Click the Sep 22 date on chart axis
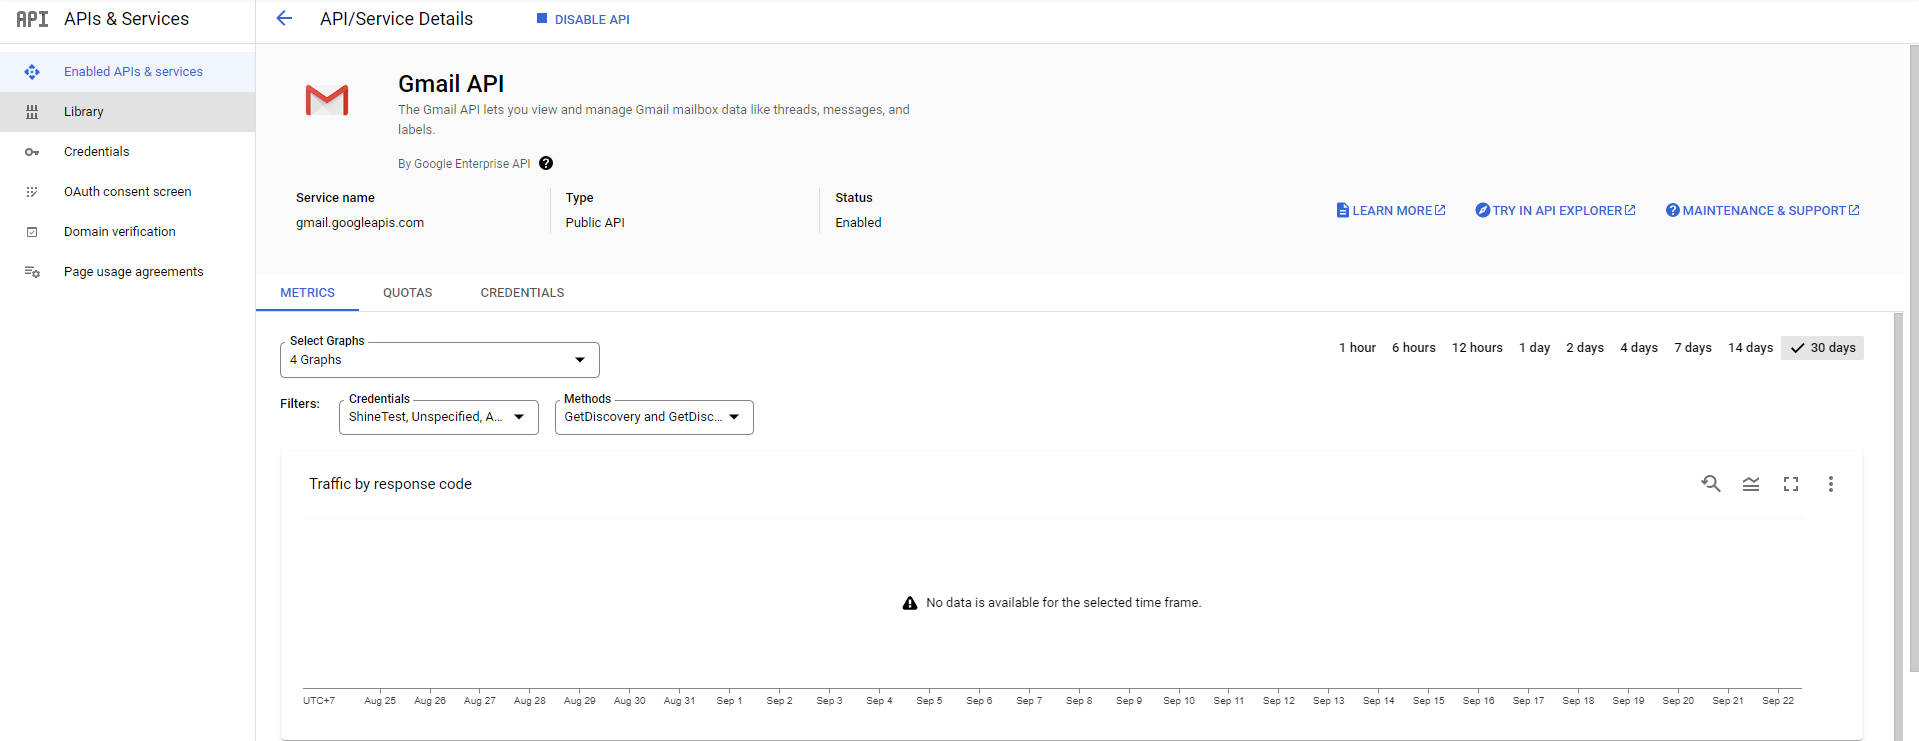 click(x=1778, y=701)
